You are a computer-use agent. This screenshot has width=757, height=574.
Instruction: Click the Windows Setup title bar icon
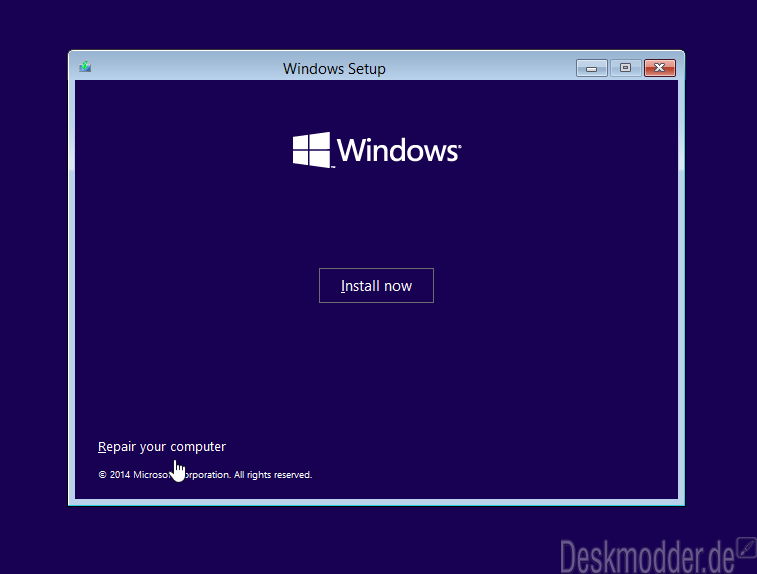[85, 67]
